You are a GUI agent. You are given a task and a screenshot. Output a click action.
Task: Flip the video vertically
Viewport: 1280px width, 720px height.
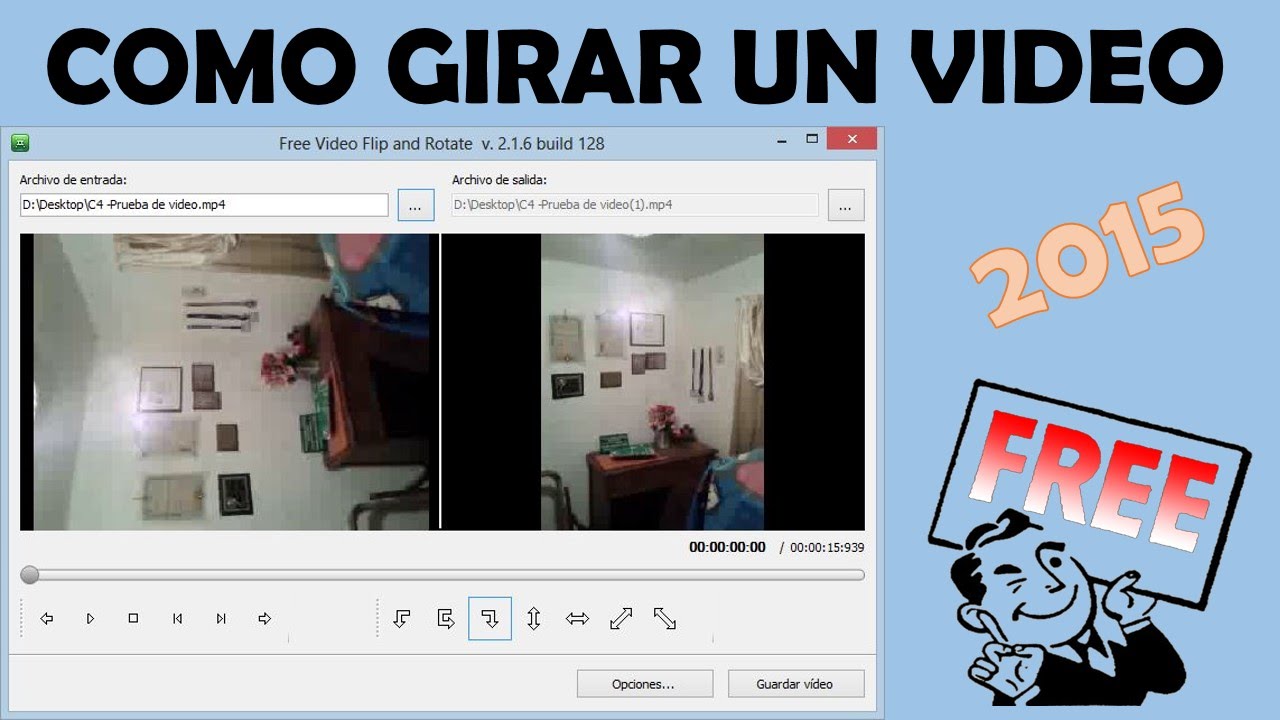(x=534, y=619)
